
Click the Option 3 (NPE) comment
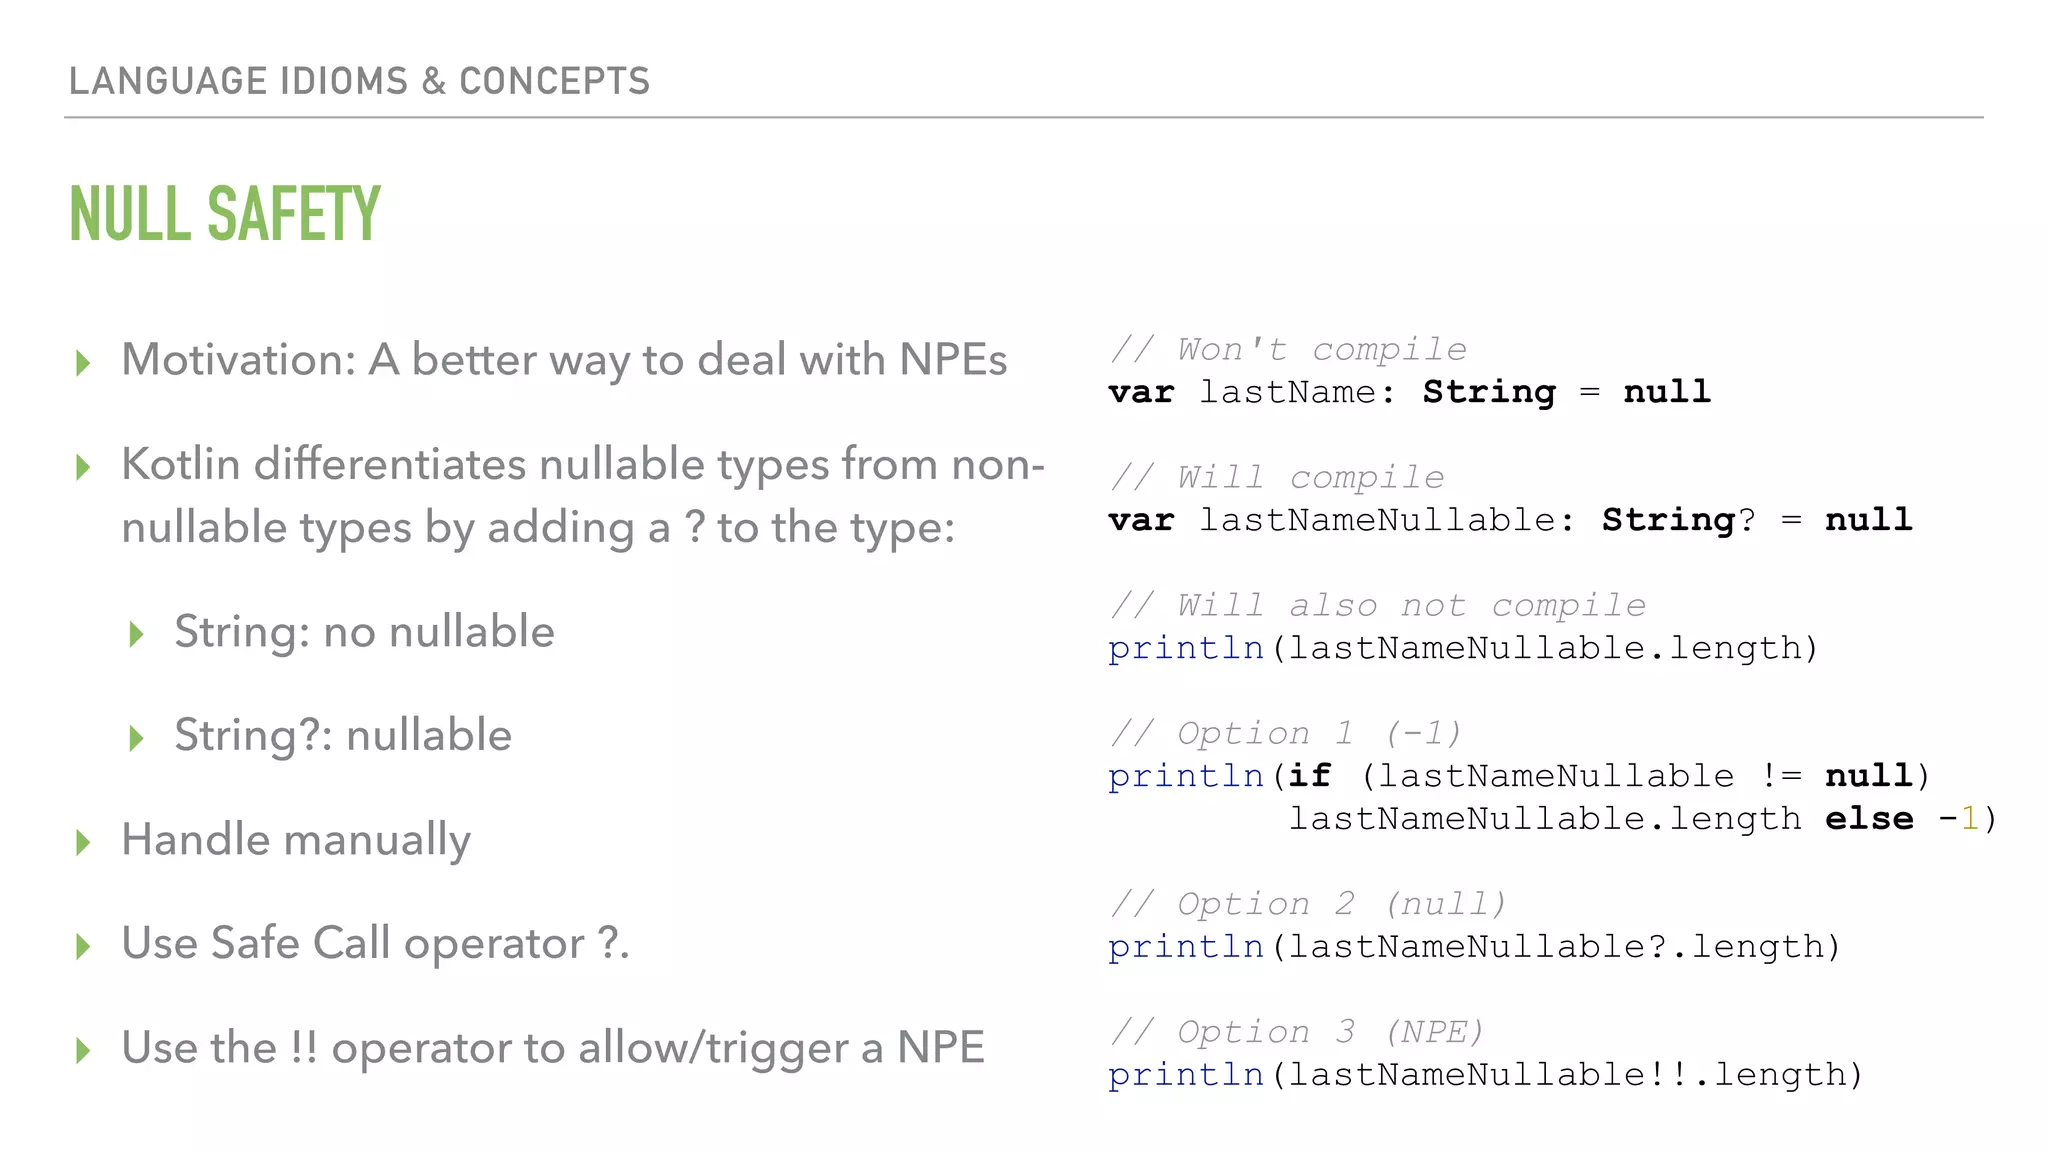tap(1297, 1032)
